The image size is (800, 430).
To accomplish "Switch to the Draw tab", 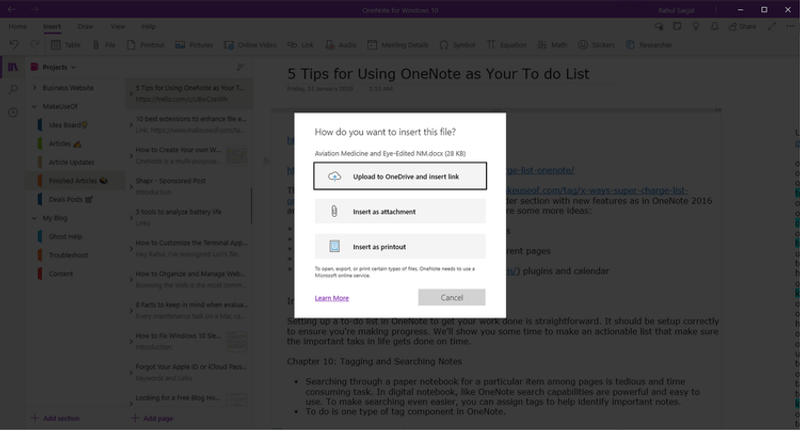I will 85,26.
